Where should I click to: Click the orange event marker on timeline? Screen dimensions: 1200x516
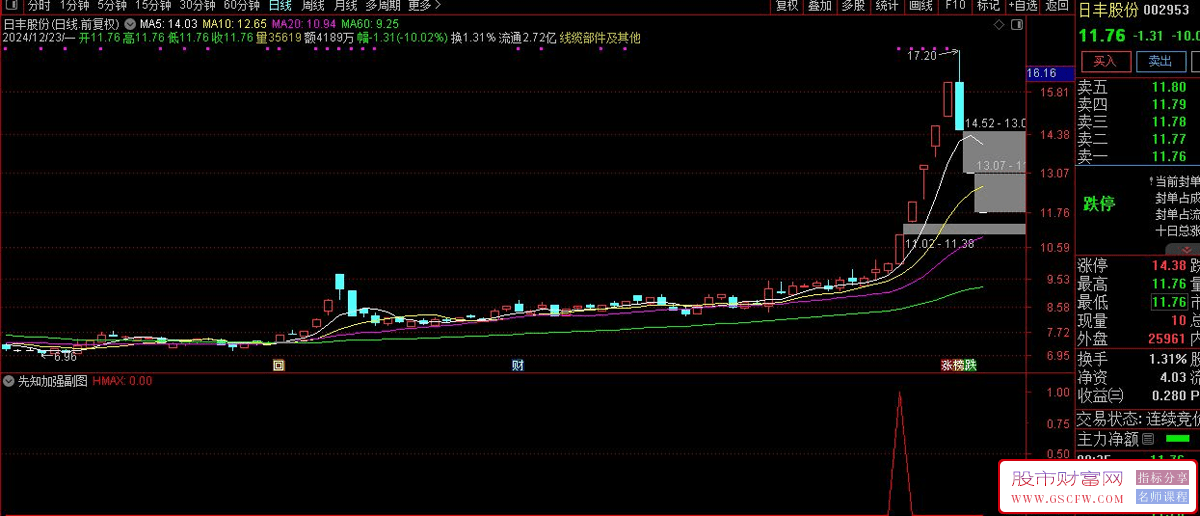[x=278, y=366]
